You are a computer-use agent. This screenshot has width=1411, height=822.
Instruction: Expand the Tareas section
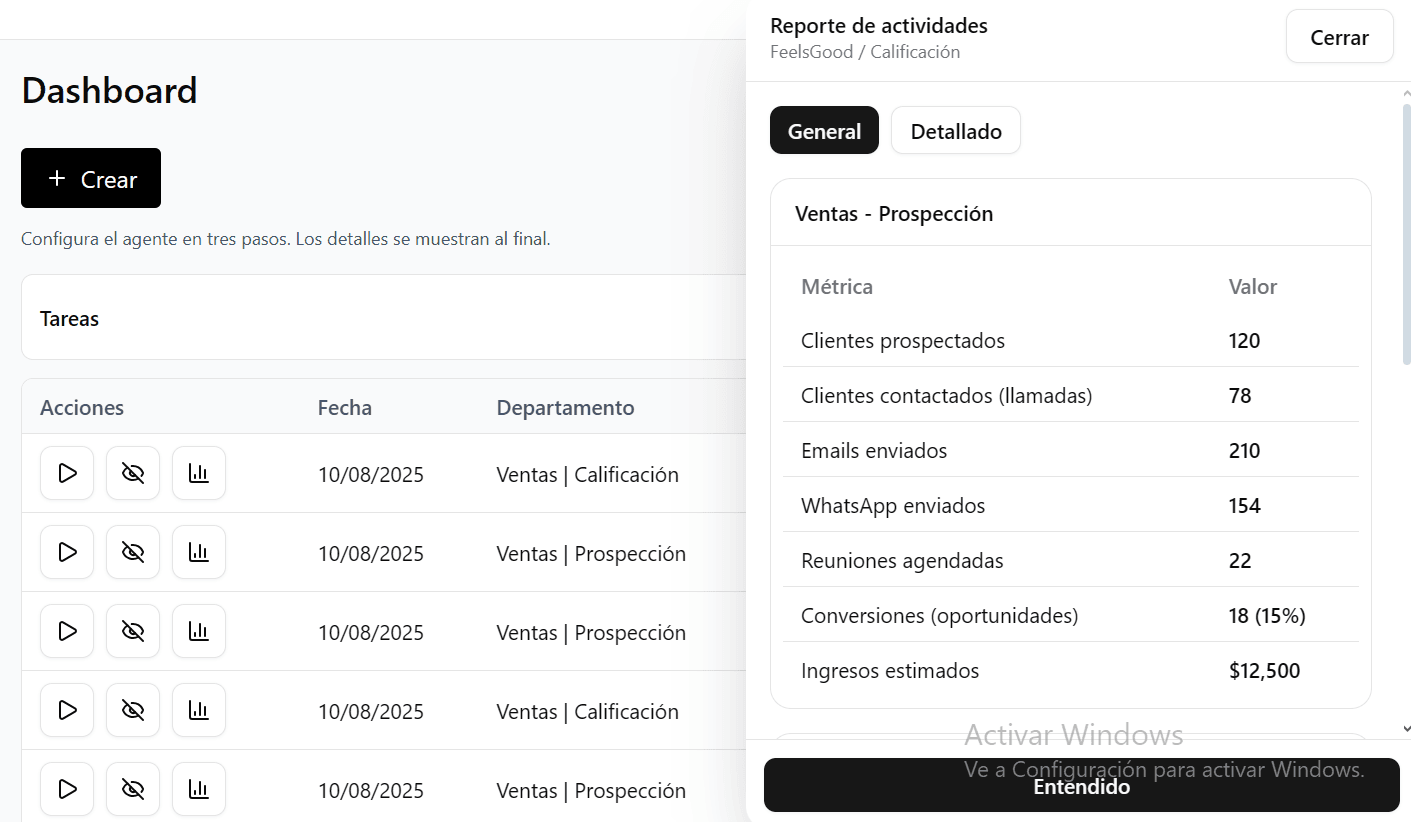[69, 318]
